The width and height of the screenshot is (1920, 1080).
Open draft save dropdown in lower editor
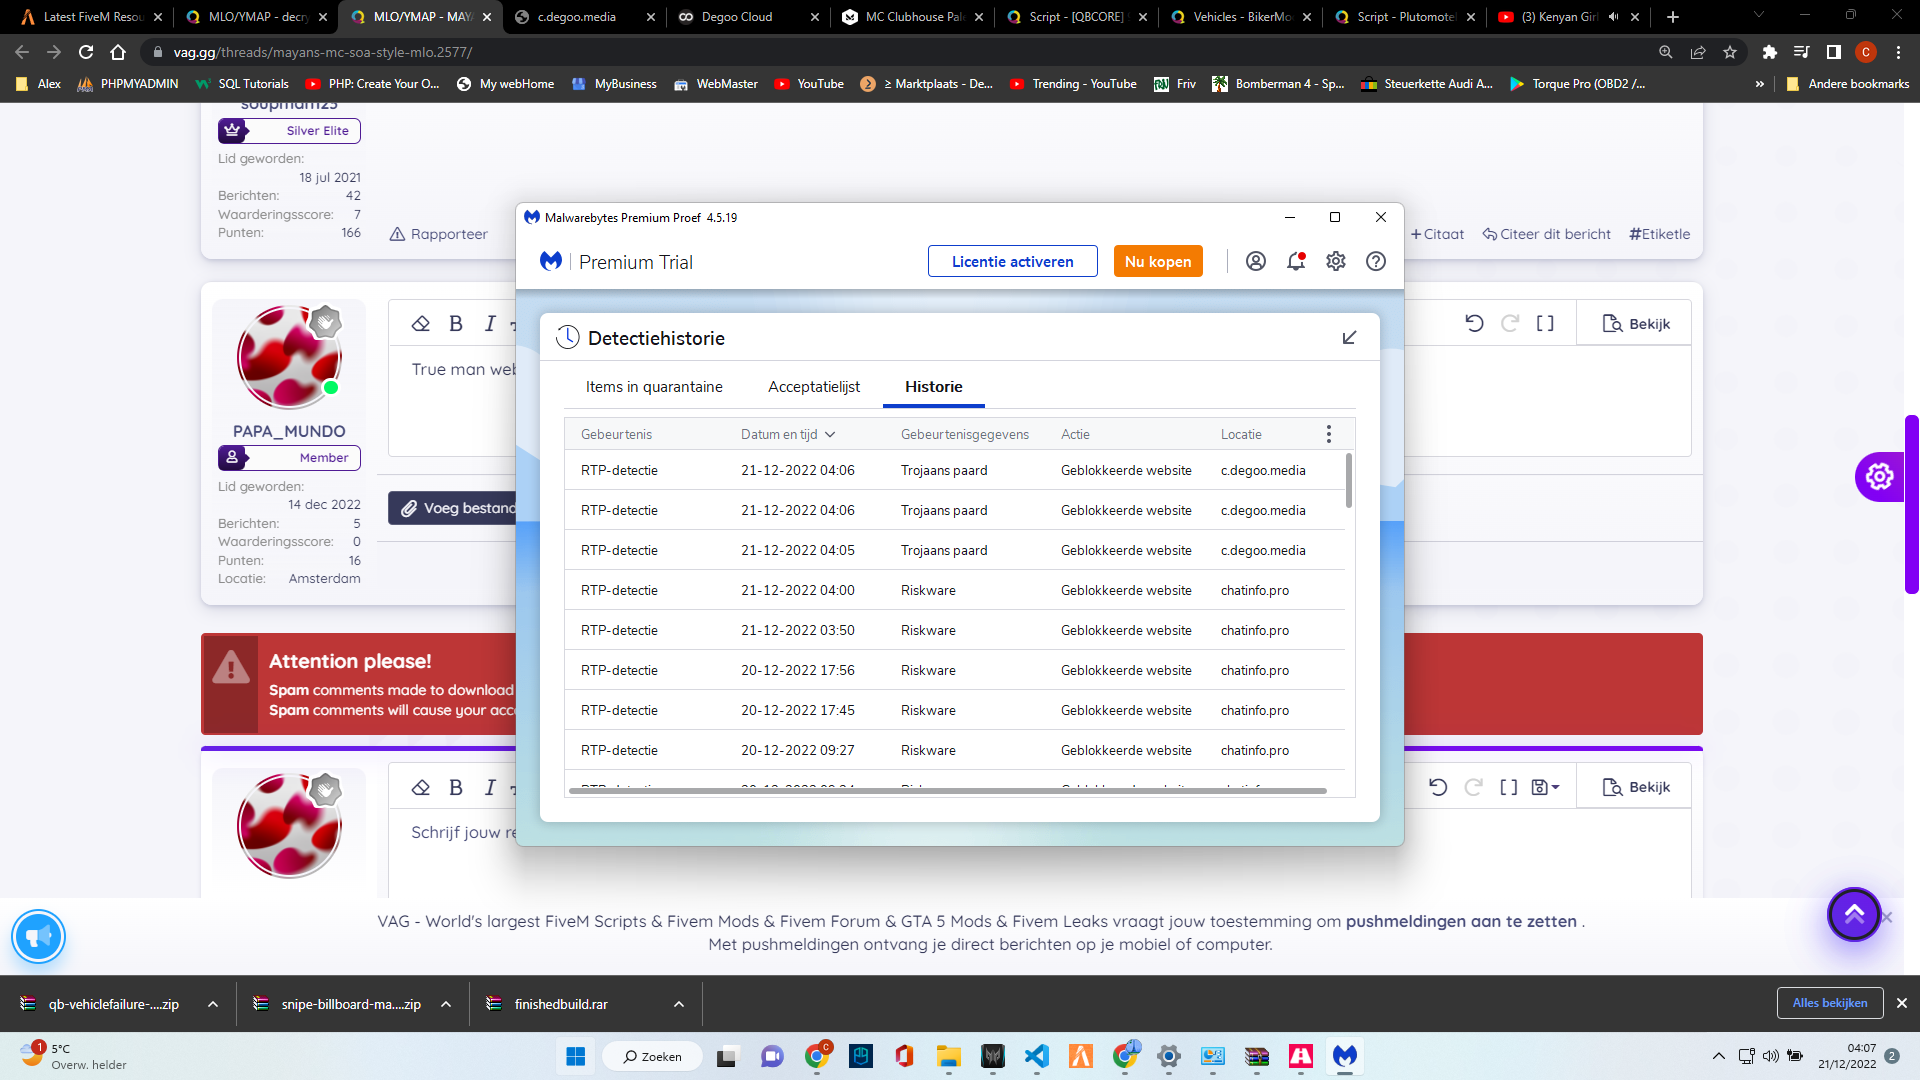pyautogui.click(x=1545, y=787)
